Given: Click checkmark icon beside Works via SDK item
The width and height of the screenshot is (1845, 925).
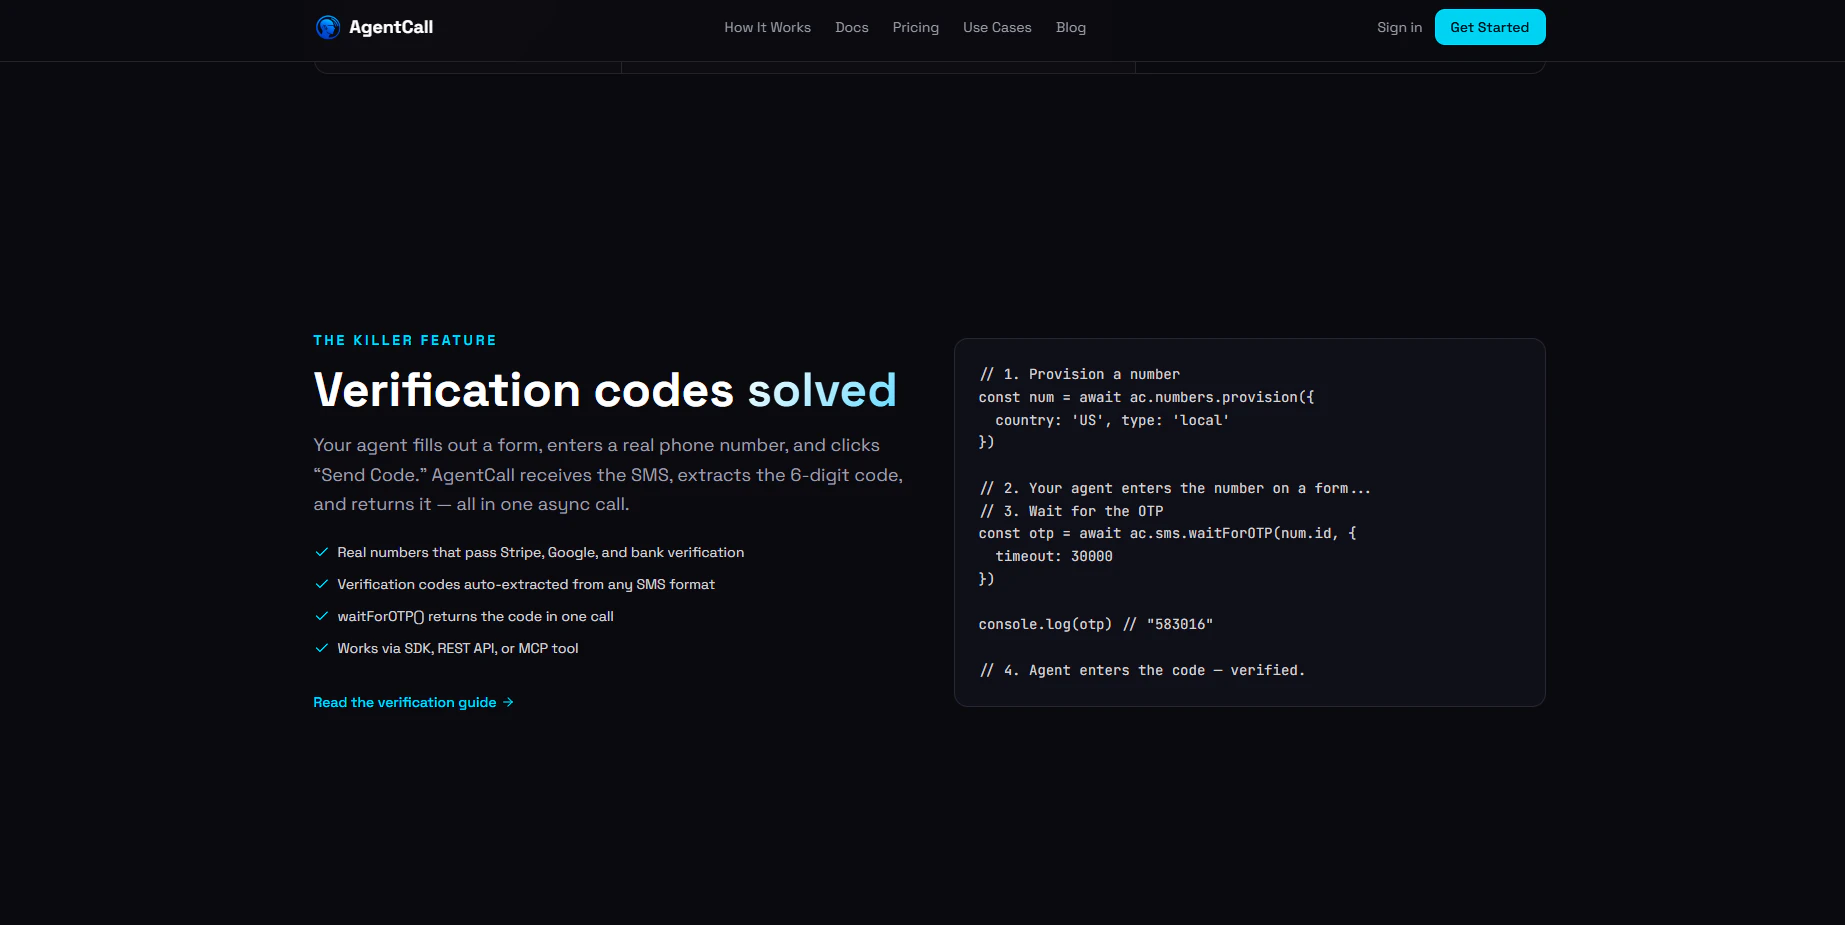Looking at the screenshot, I should coord(322,648).
